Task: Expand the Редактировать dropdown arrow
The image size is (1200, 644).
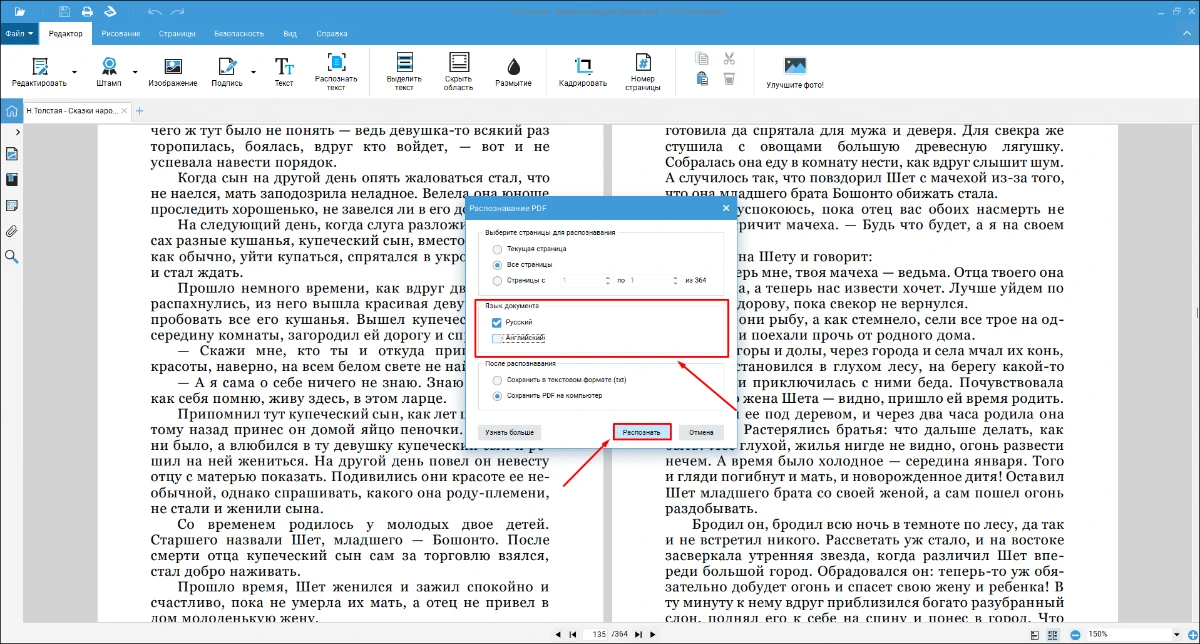Action: point(72,71)
